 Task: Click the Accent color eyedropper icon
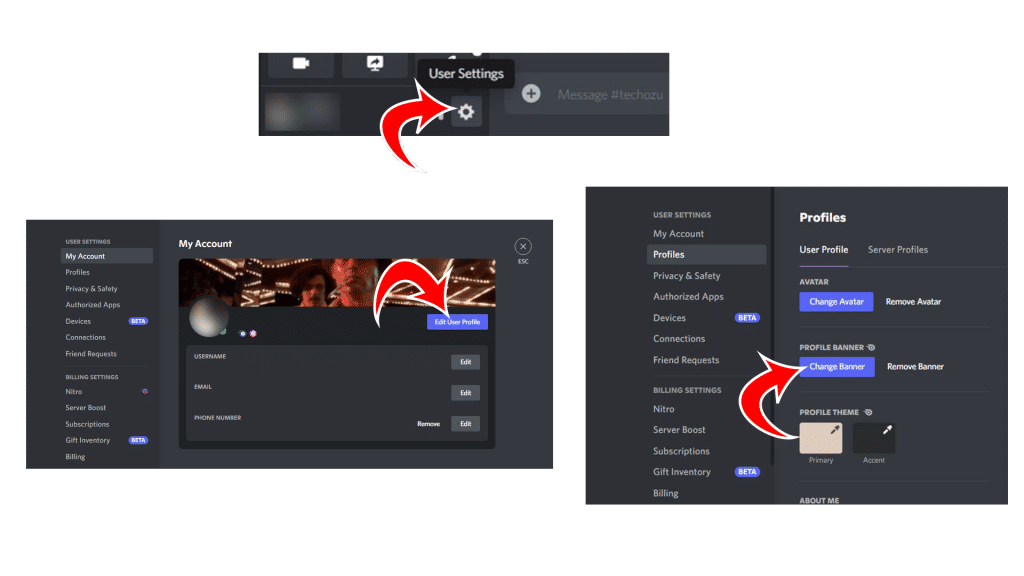tap(887, 429)
